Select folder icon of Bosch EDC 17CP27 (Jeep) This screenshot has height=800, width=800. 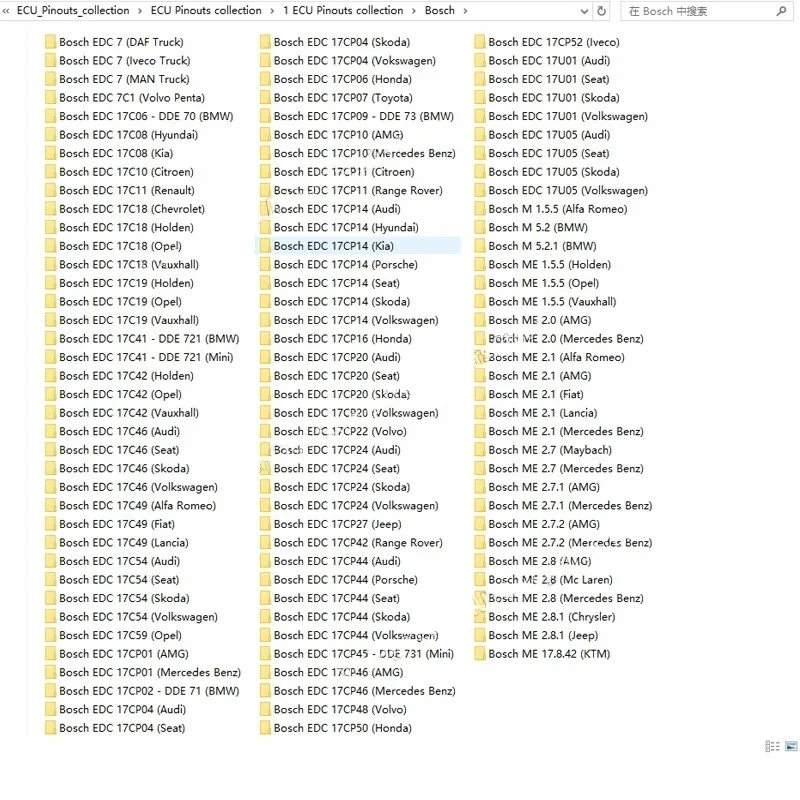pos(265,524)
